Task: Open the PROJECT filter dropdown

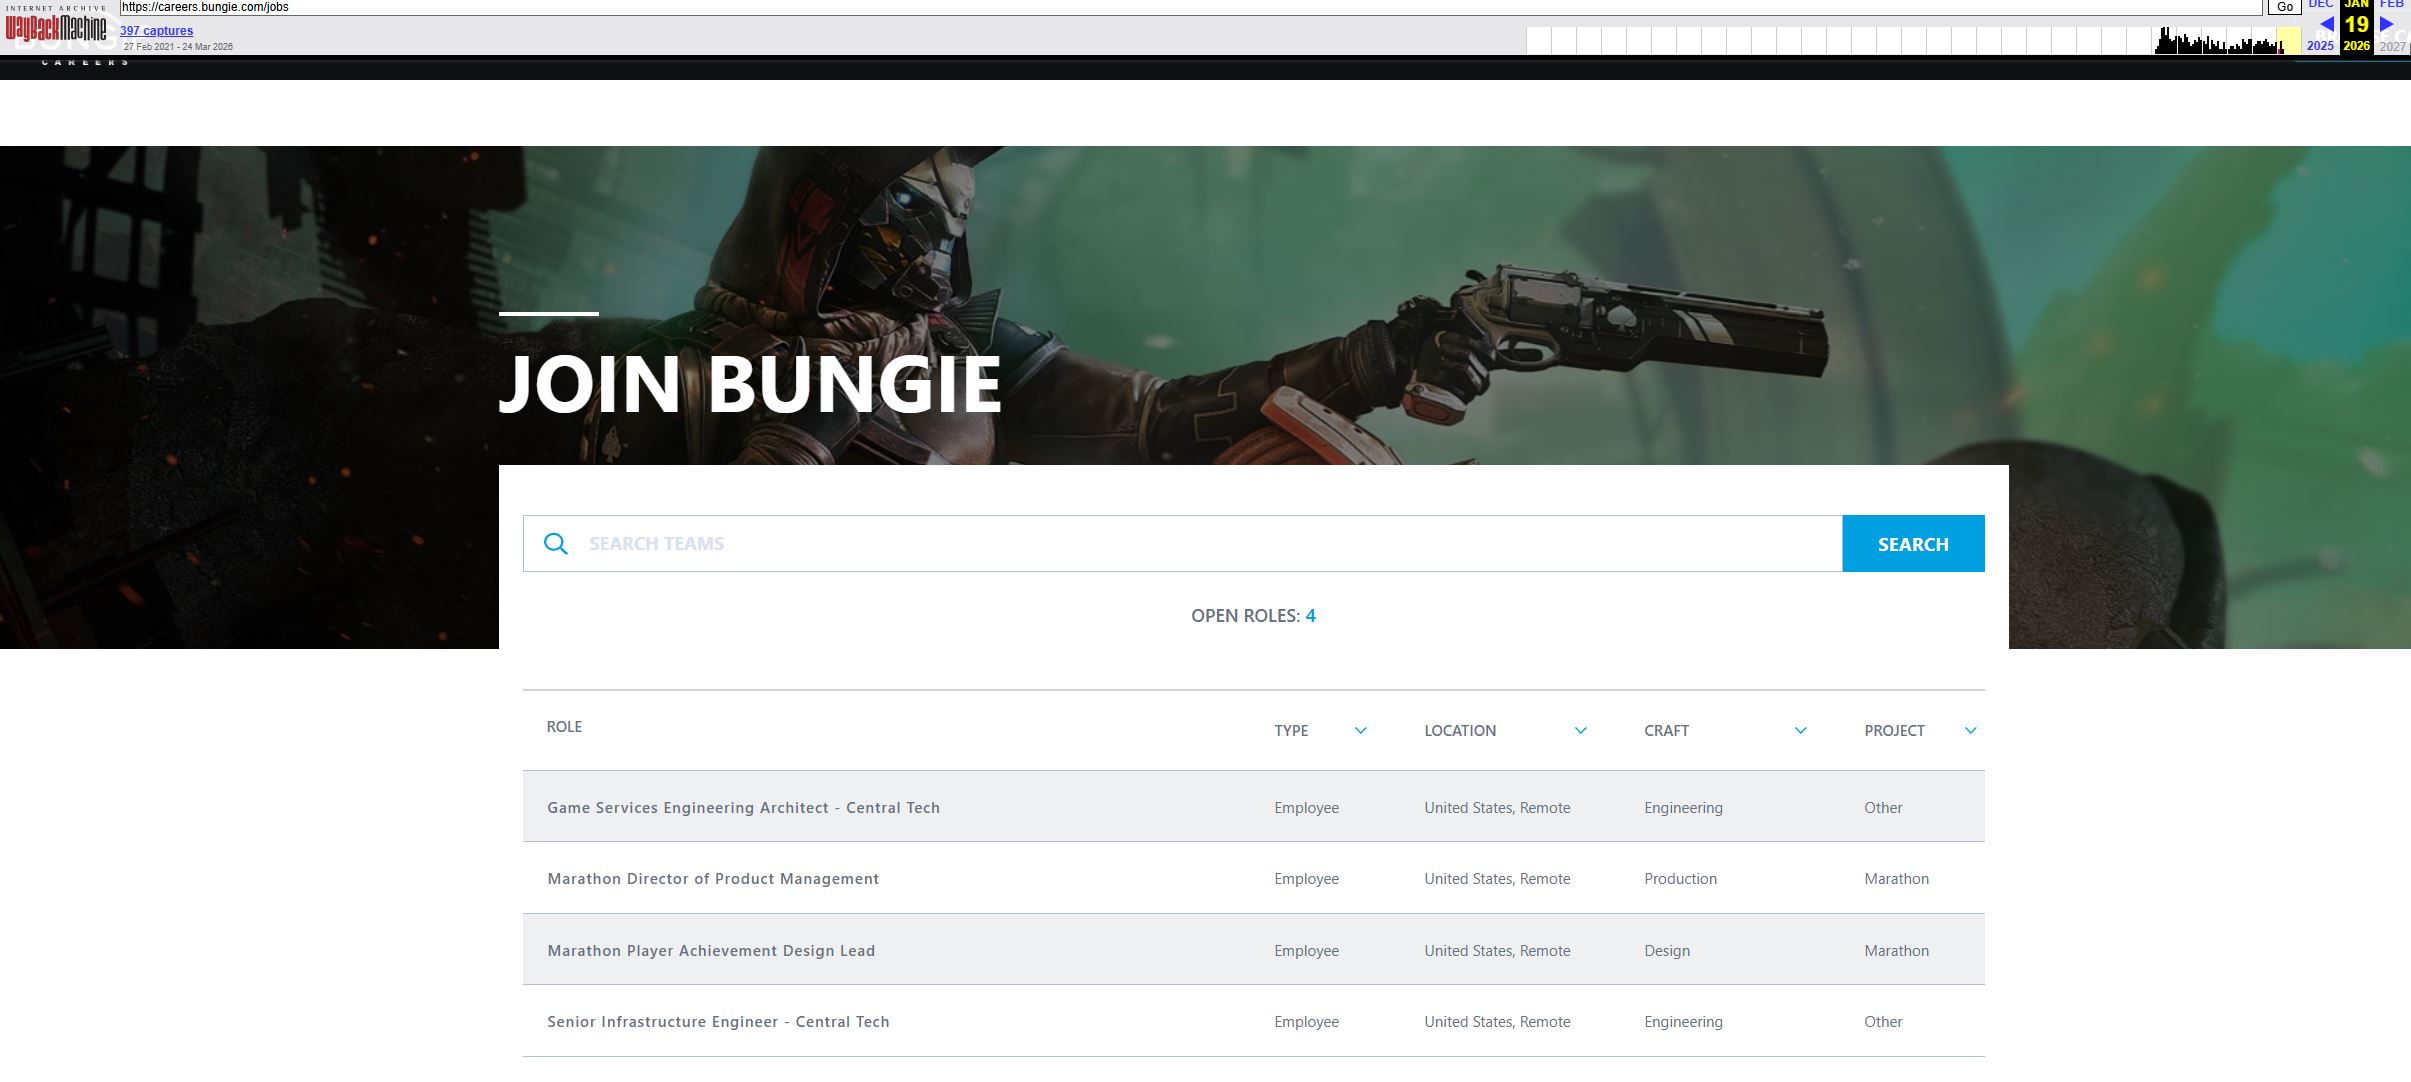Action: [1970, 731]
